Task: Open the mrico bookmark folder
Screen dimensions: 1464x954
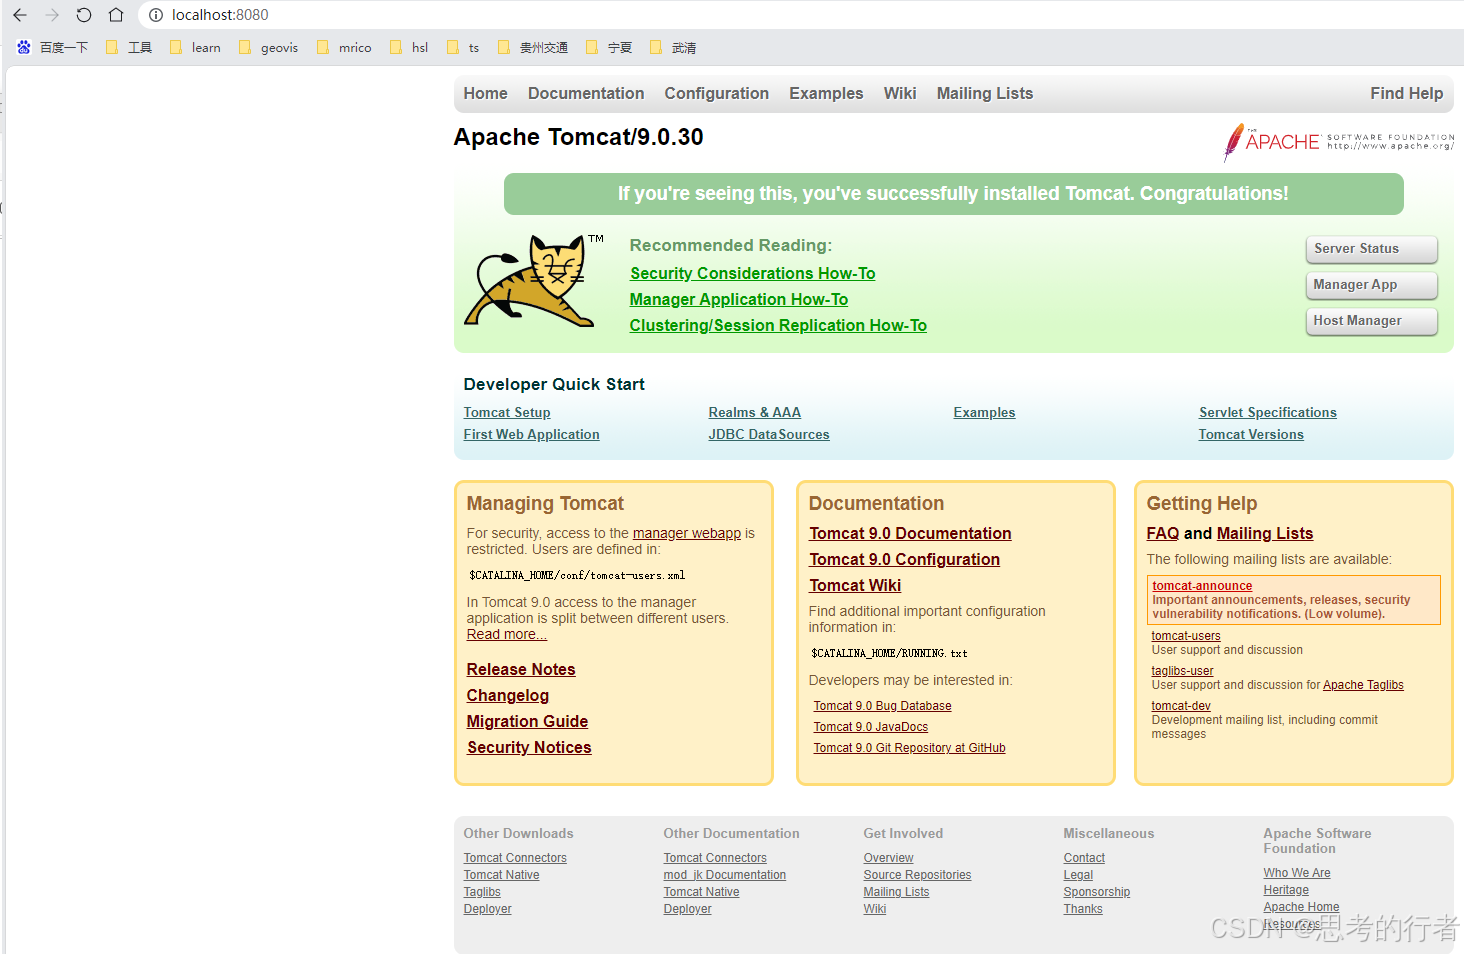Action: [344, 47]
